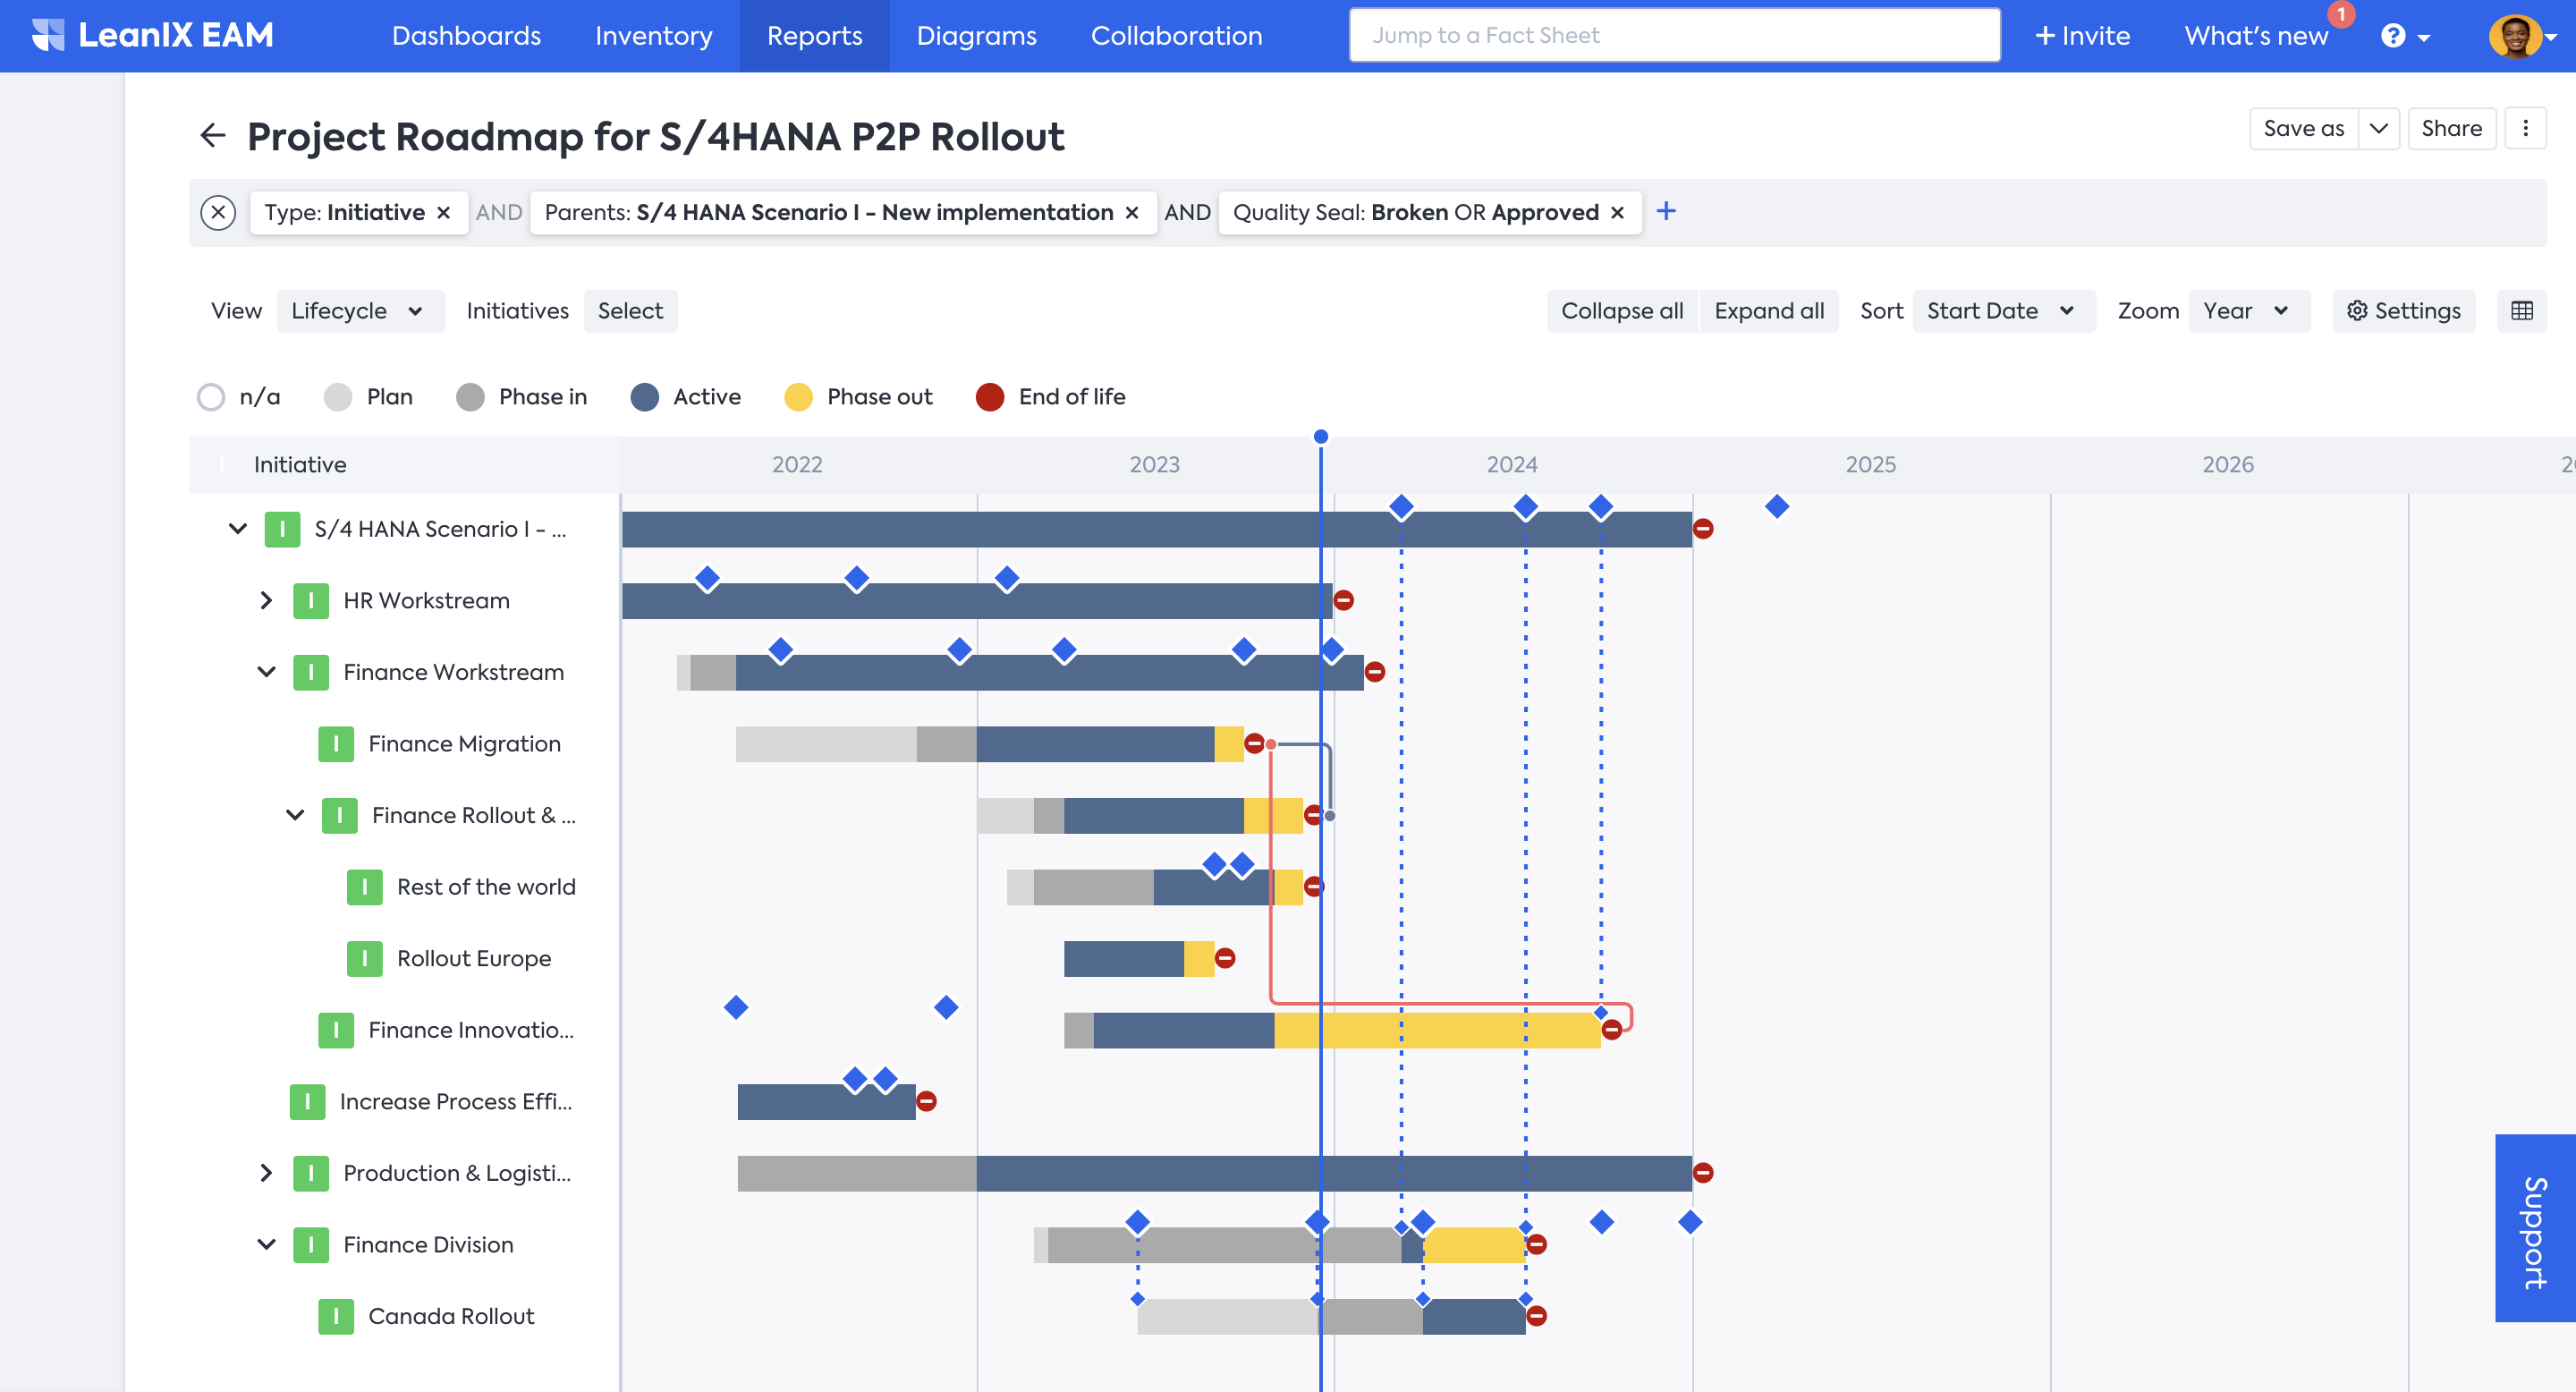Open the three-dot more options menu
Viewport: 2576px width, 1392px height.
tap(2525, 128)
